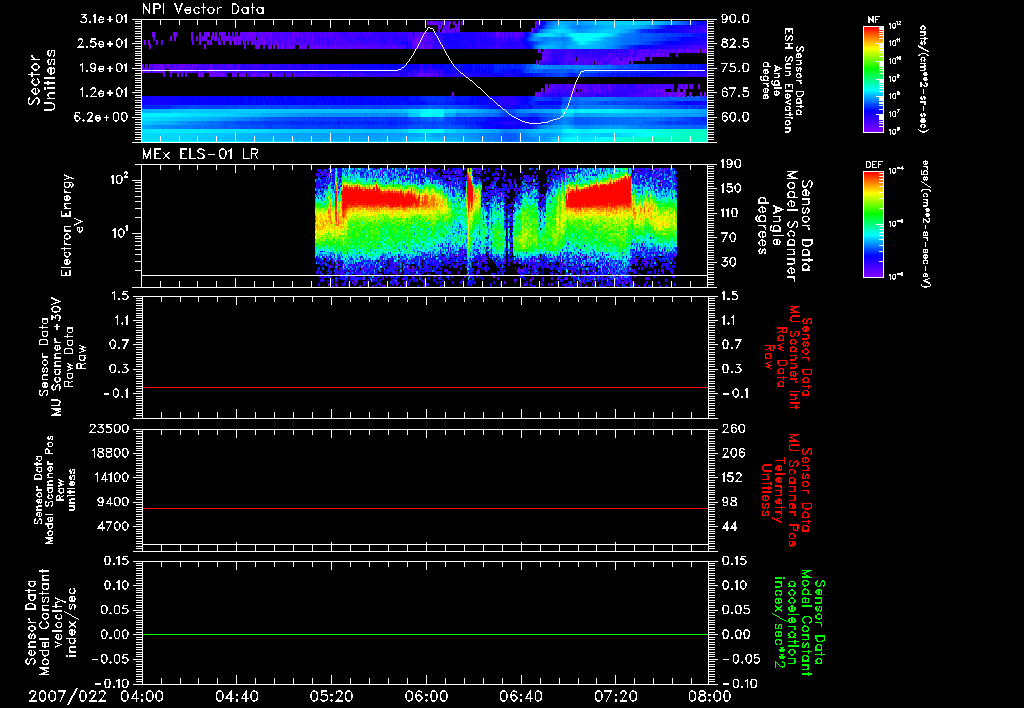Click the DEF color scale bar

click(872, 222)
